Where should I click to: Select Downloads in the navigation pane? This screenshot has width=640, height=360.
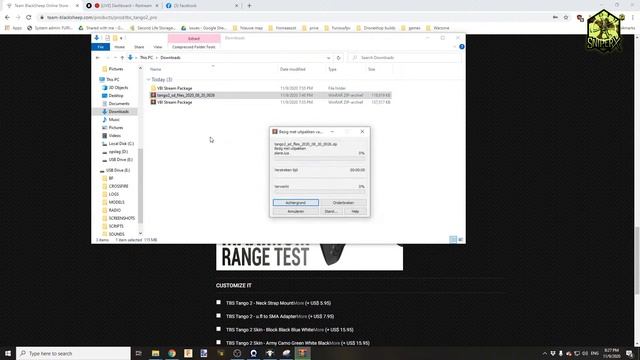[118, 111]
